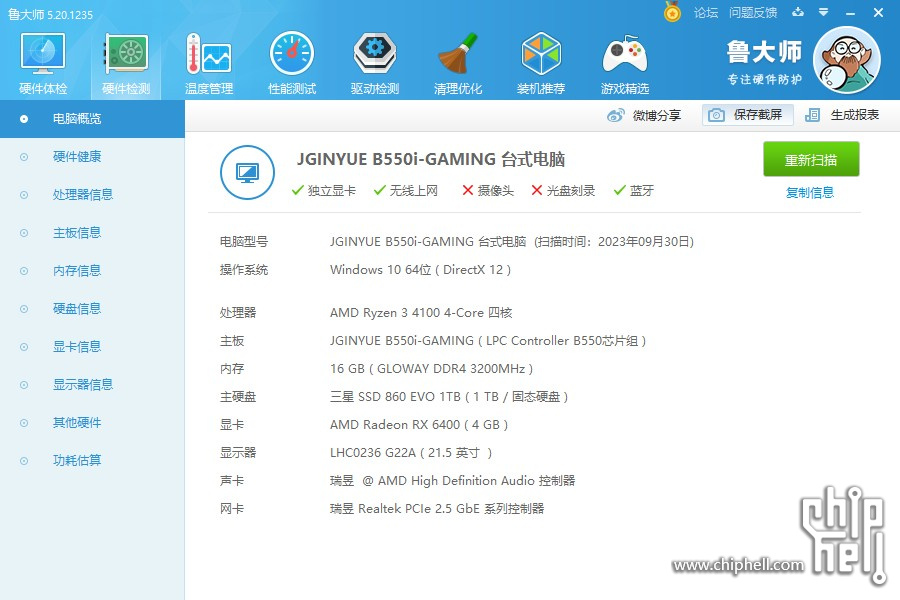Click AMD Ryzen 3 4100 processor value

(421, 313)
